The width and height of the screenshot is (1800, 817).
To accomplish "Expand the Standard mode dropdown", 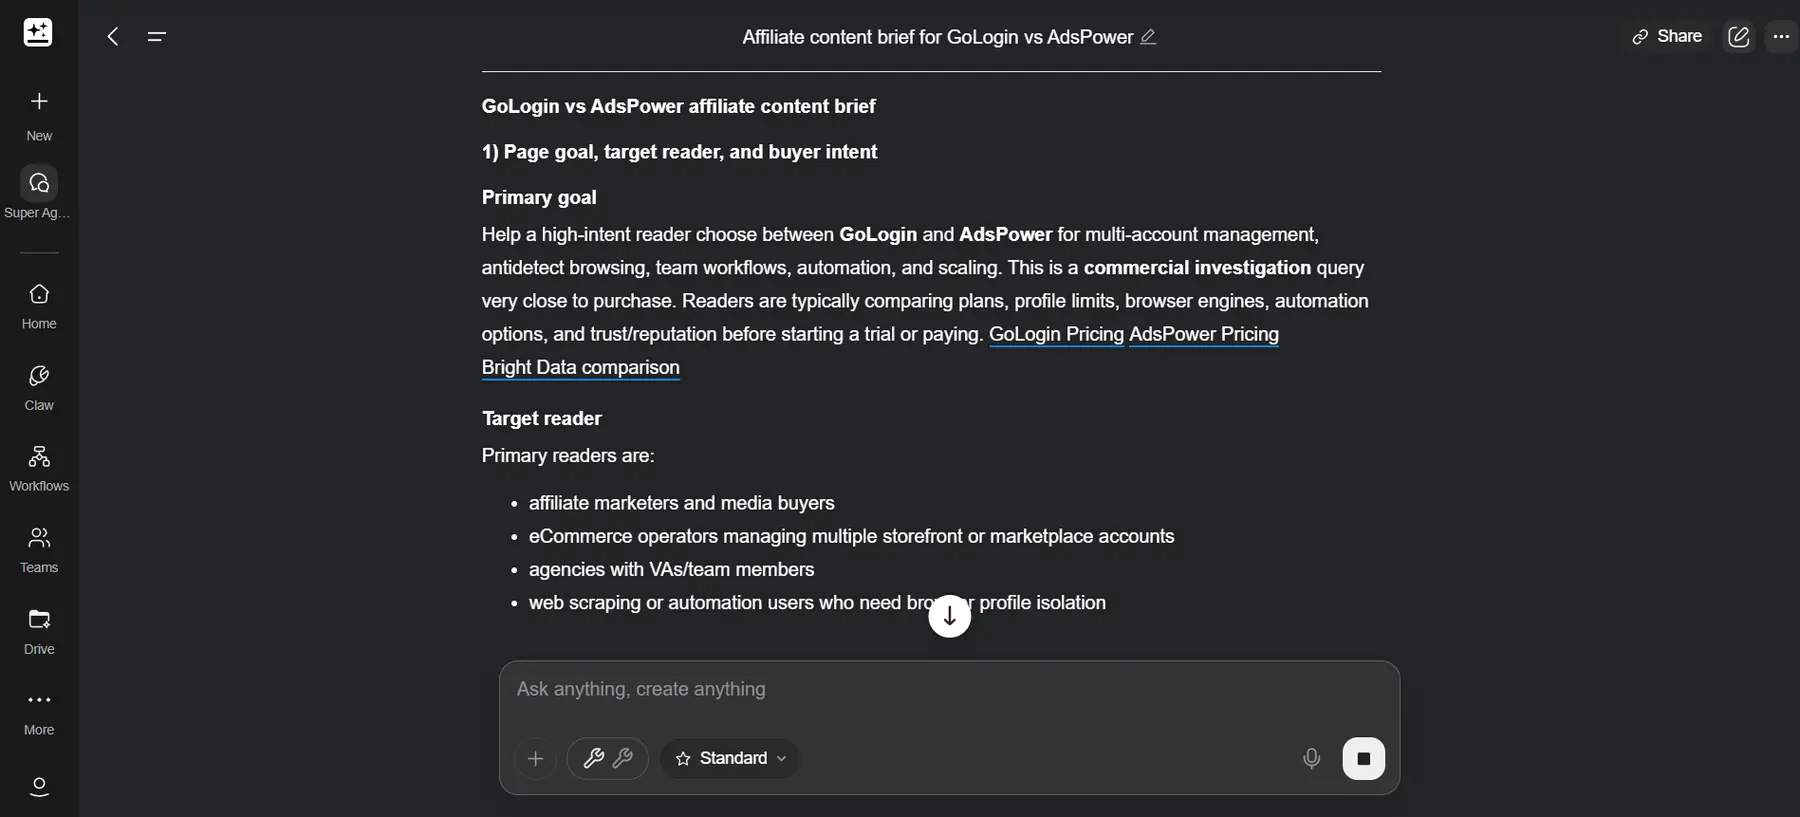I will [x=730, y=758].
